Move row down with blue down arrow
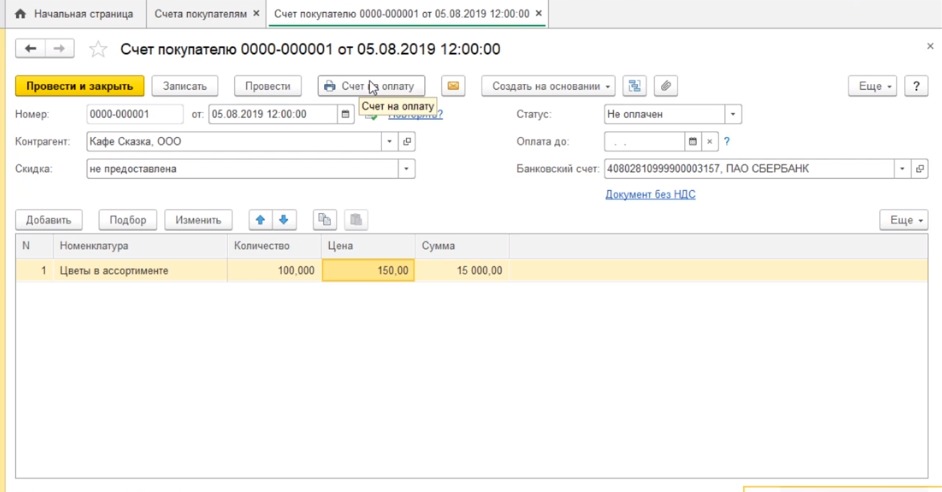942x492 pixels. click(283, 220)
